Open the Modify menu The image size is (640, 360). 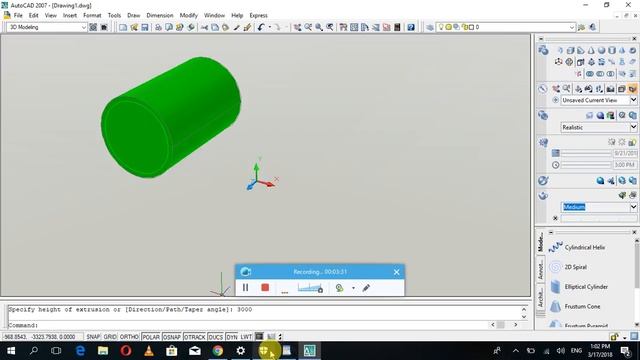pos(189,15)
